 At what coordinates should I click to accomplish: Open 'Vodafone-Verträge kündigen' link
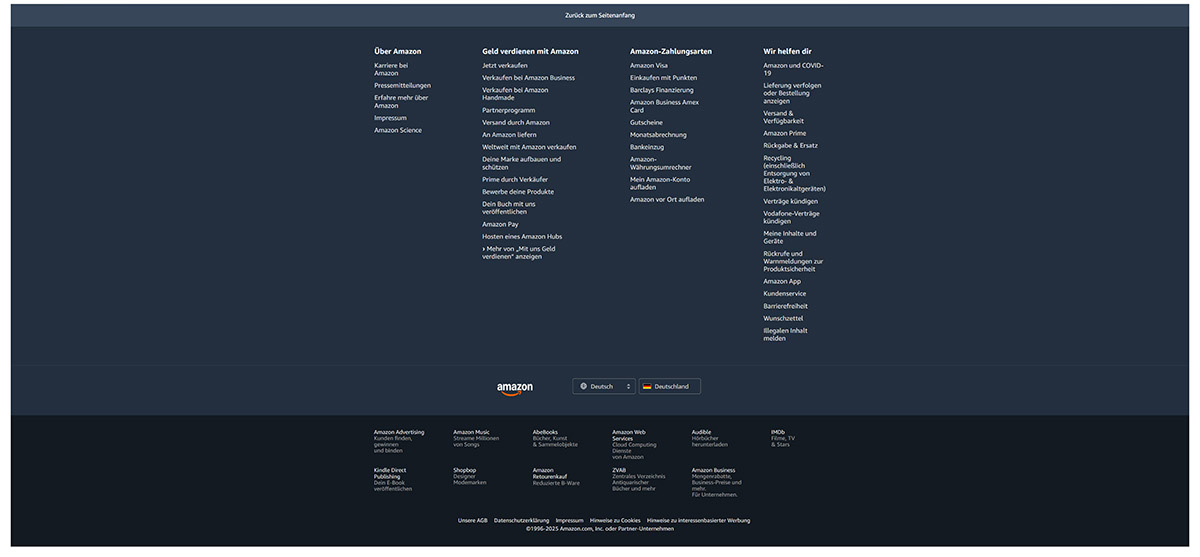(x=792, y=217)
